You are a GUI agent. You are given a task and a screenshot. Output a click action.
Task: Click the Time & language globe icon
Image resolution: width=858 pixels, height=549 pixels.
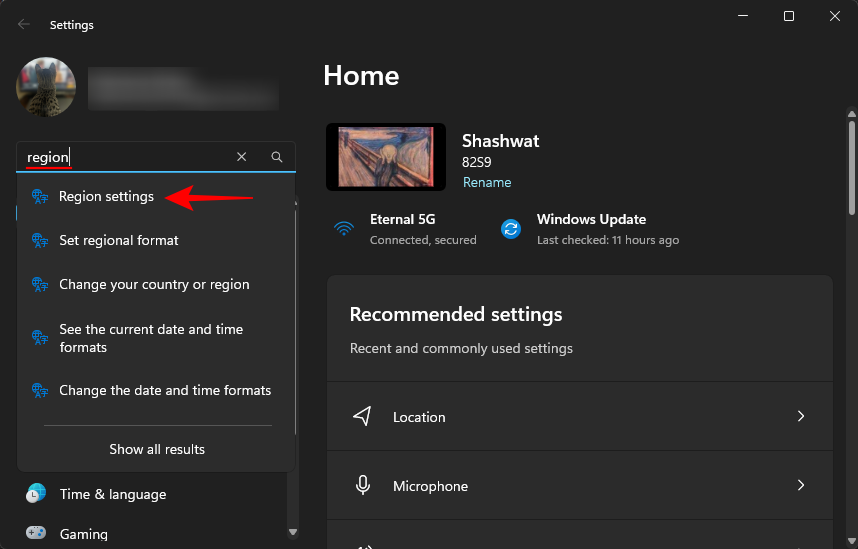click(x=36, y=494)
